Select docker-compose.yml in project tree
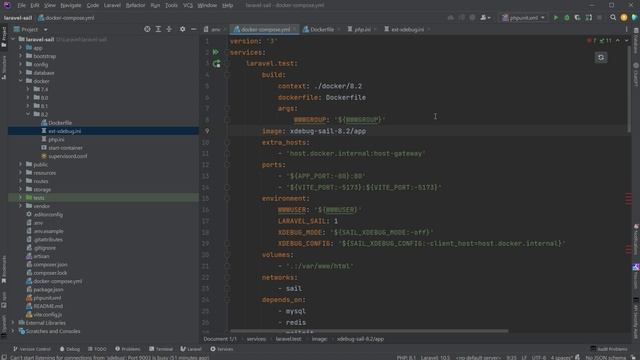The image size is (640, 360). coord(58,281)
